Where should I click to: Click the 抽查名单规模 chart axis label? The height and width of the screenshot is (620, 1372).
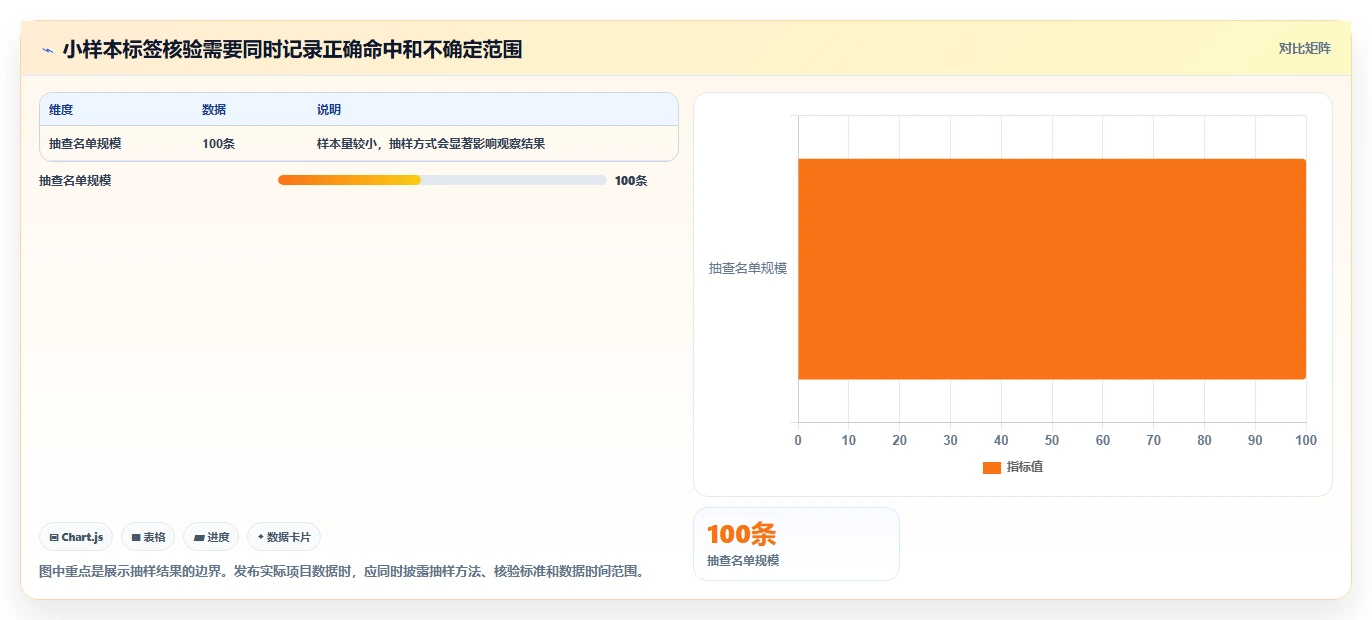pos(748,268)
